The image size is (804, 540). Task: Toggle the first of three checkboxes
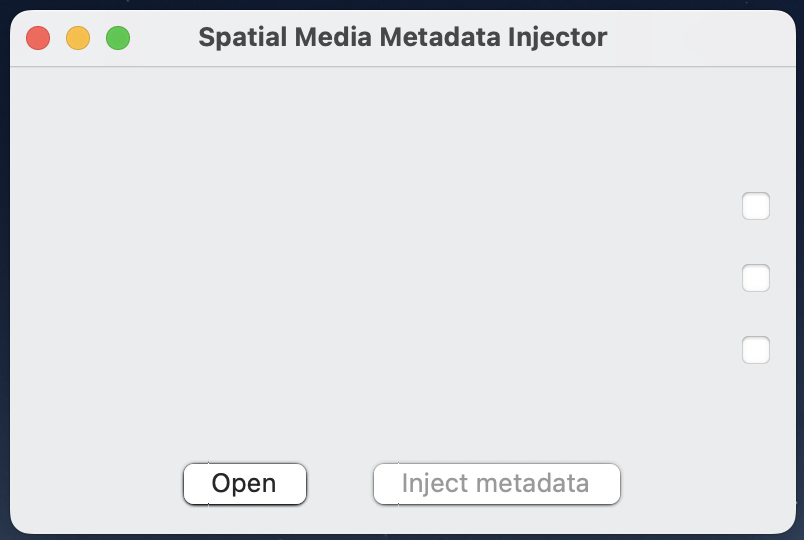[x=756, y=206]
